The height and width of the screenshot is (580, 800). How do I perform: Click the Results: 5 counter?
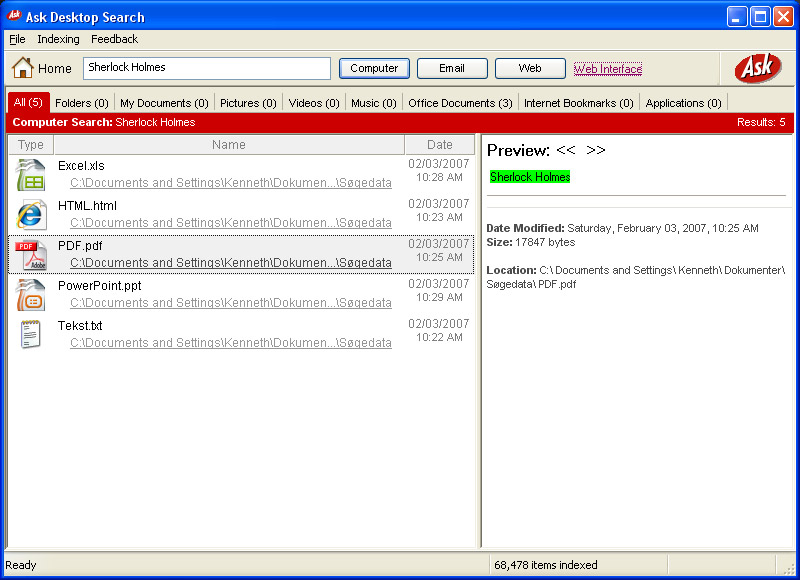click(761, 122)
